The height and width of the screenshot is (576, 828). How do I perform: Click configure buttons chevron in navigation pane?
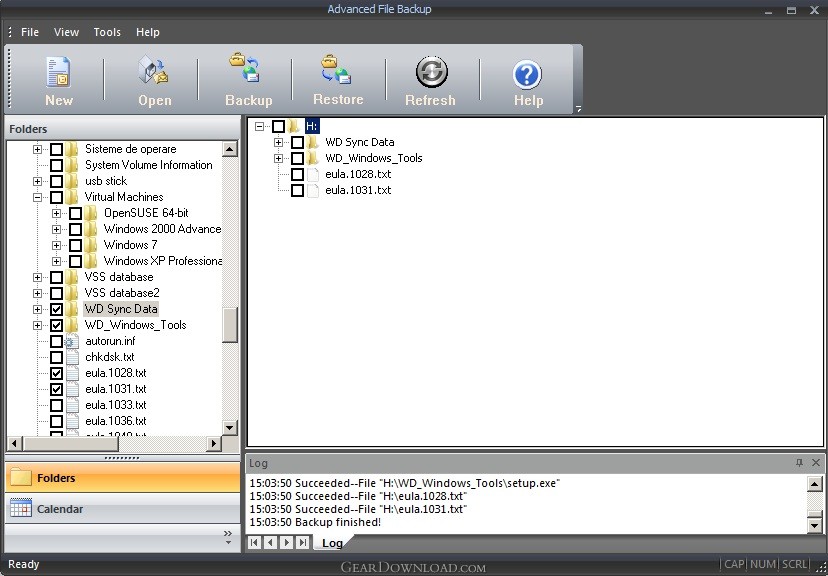(228, 536)
